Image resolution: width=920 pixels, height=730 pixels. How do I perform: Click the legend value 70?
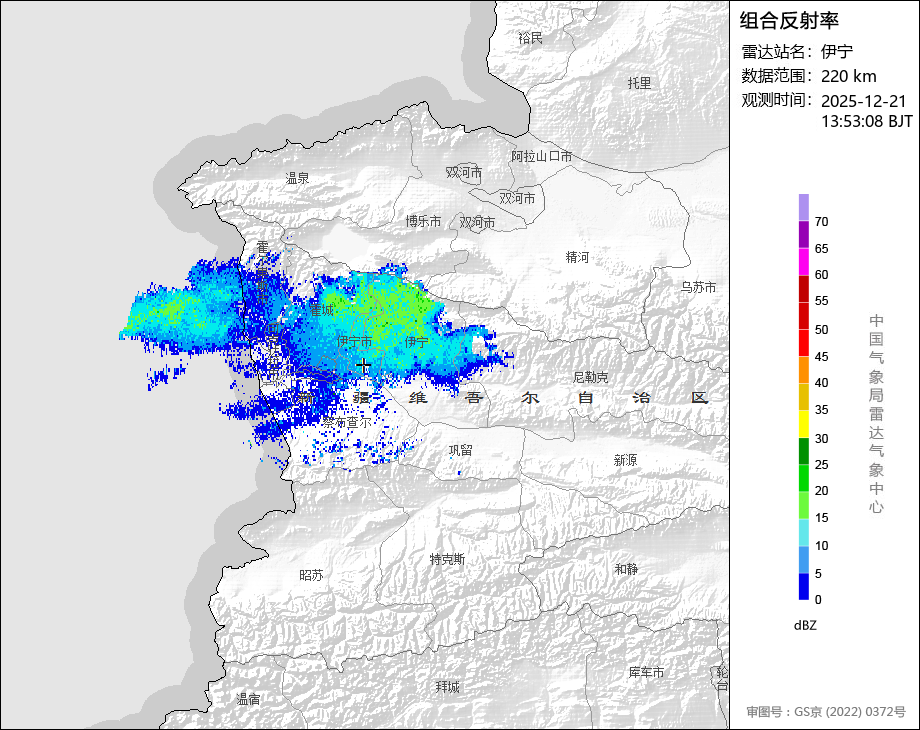[821, 222]
